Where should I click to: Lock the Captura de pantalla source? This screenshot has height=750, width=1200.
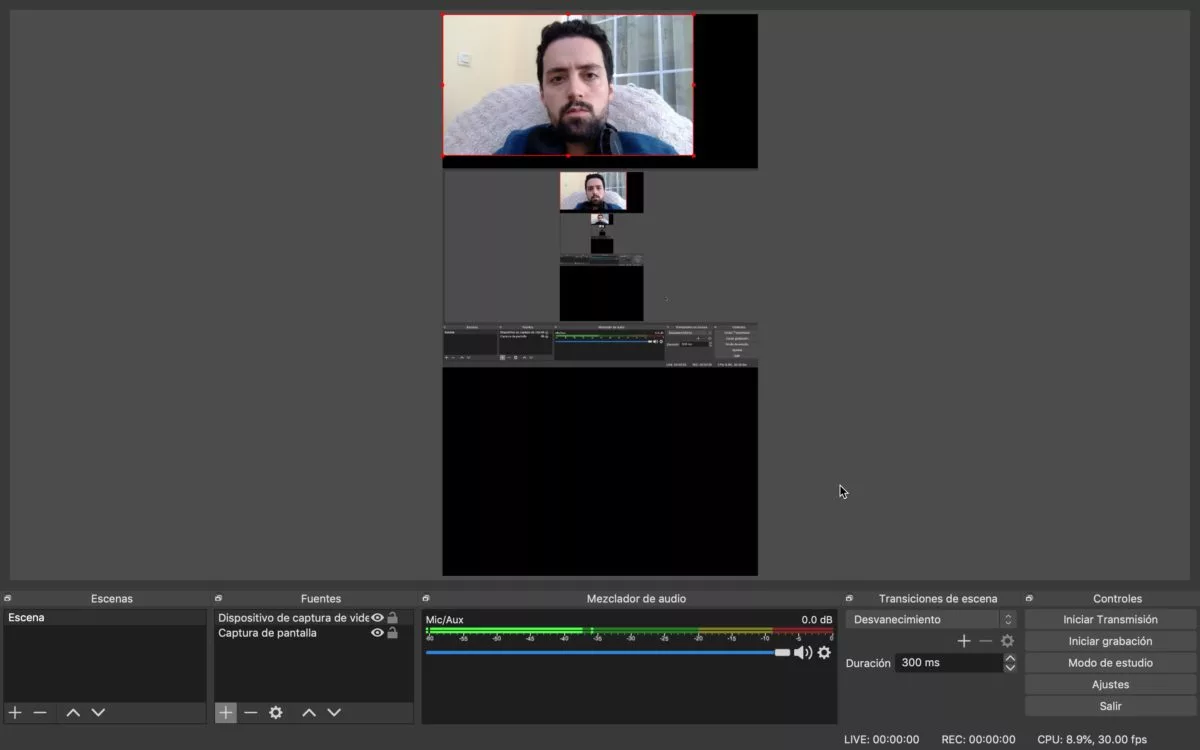(392, 633)
